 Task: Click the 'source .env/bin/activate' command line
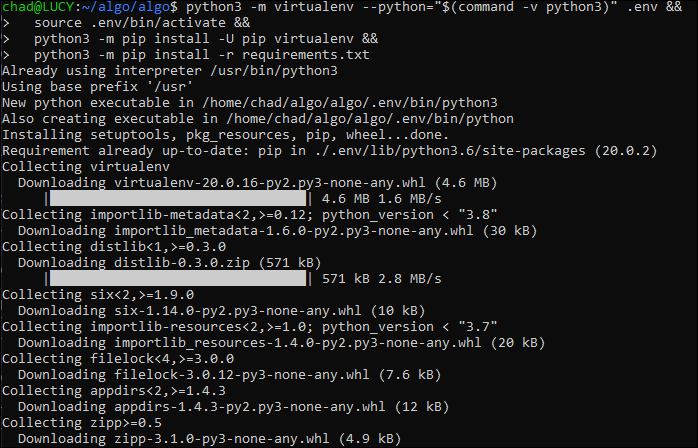click(142, 23)
